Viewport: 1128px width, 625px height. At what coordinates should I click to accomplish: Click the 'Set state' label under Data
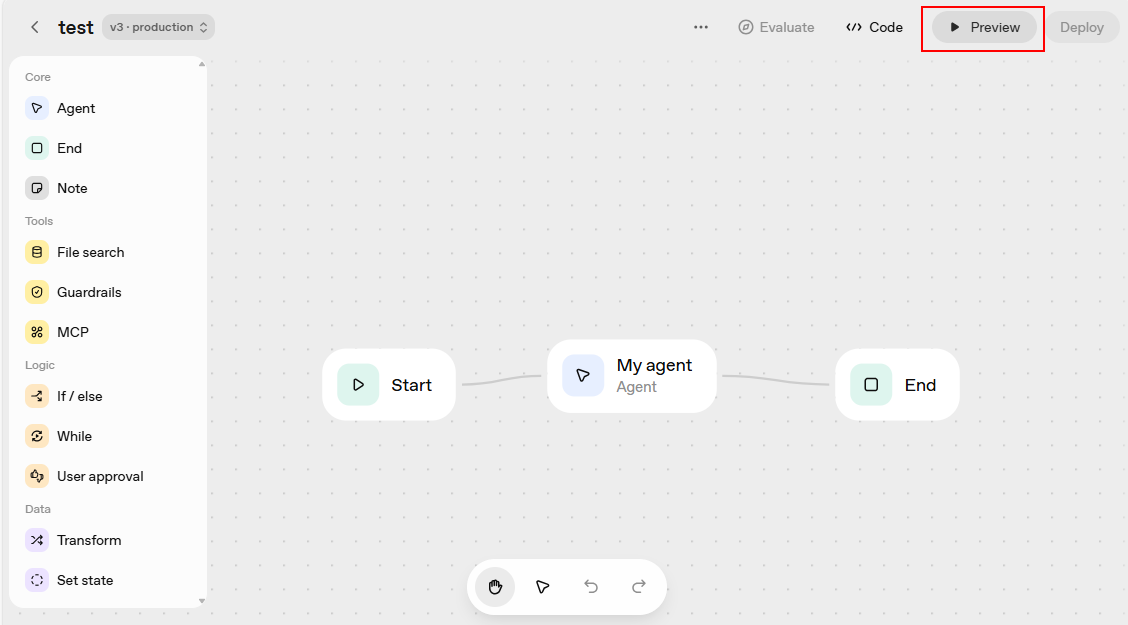(x=85, y=580)
